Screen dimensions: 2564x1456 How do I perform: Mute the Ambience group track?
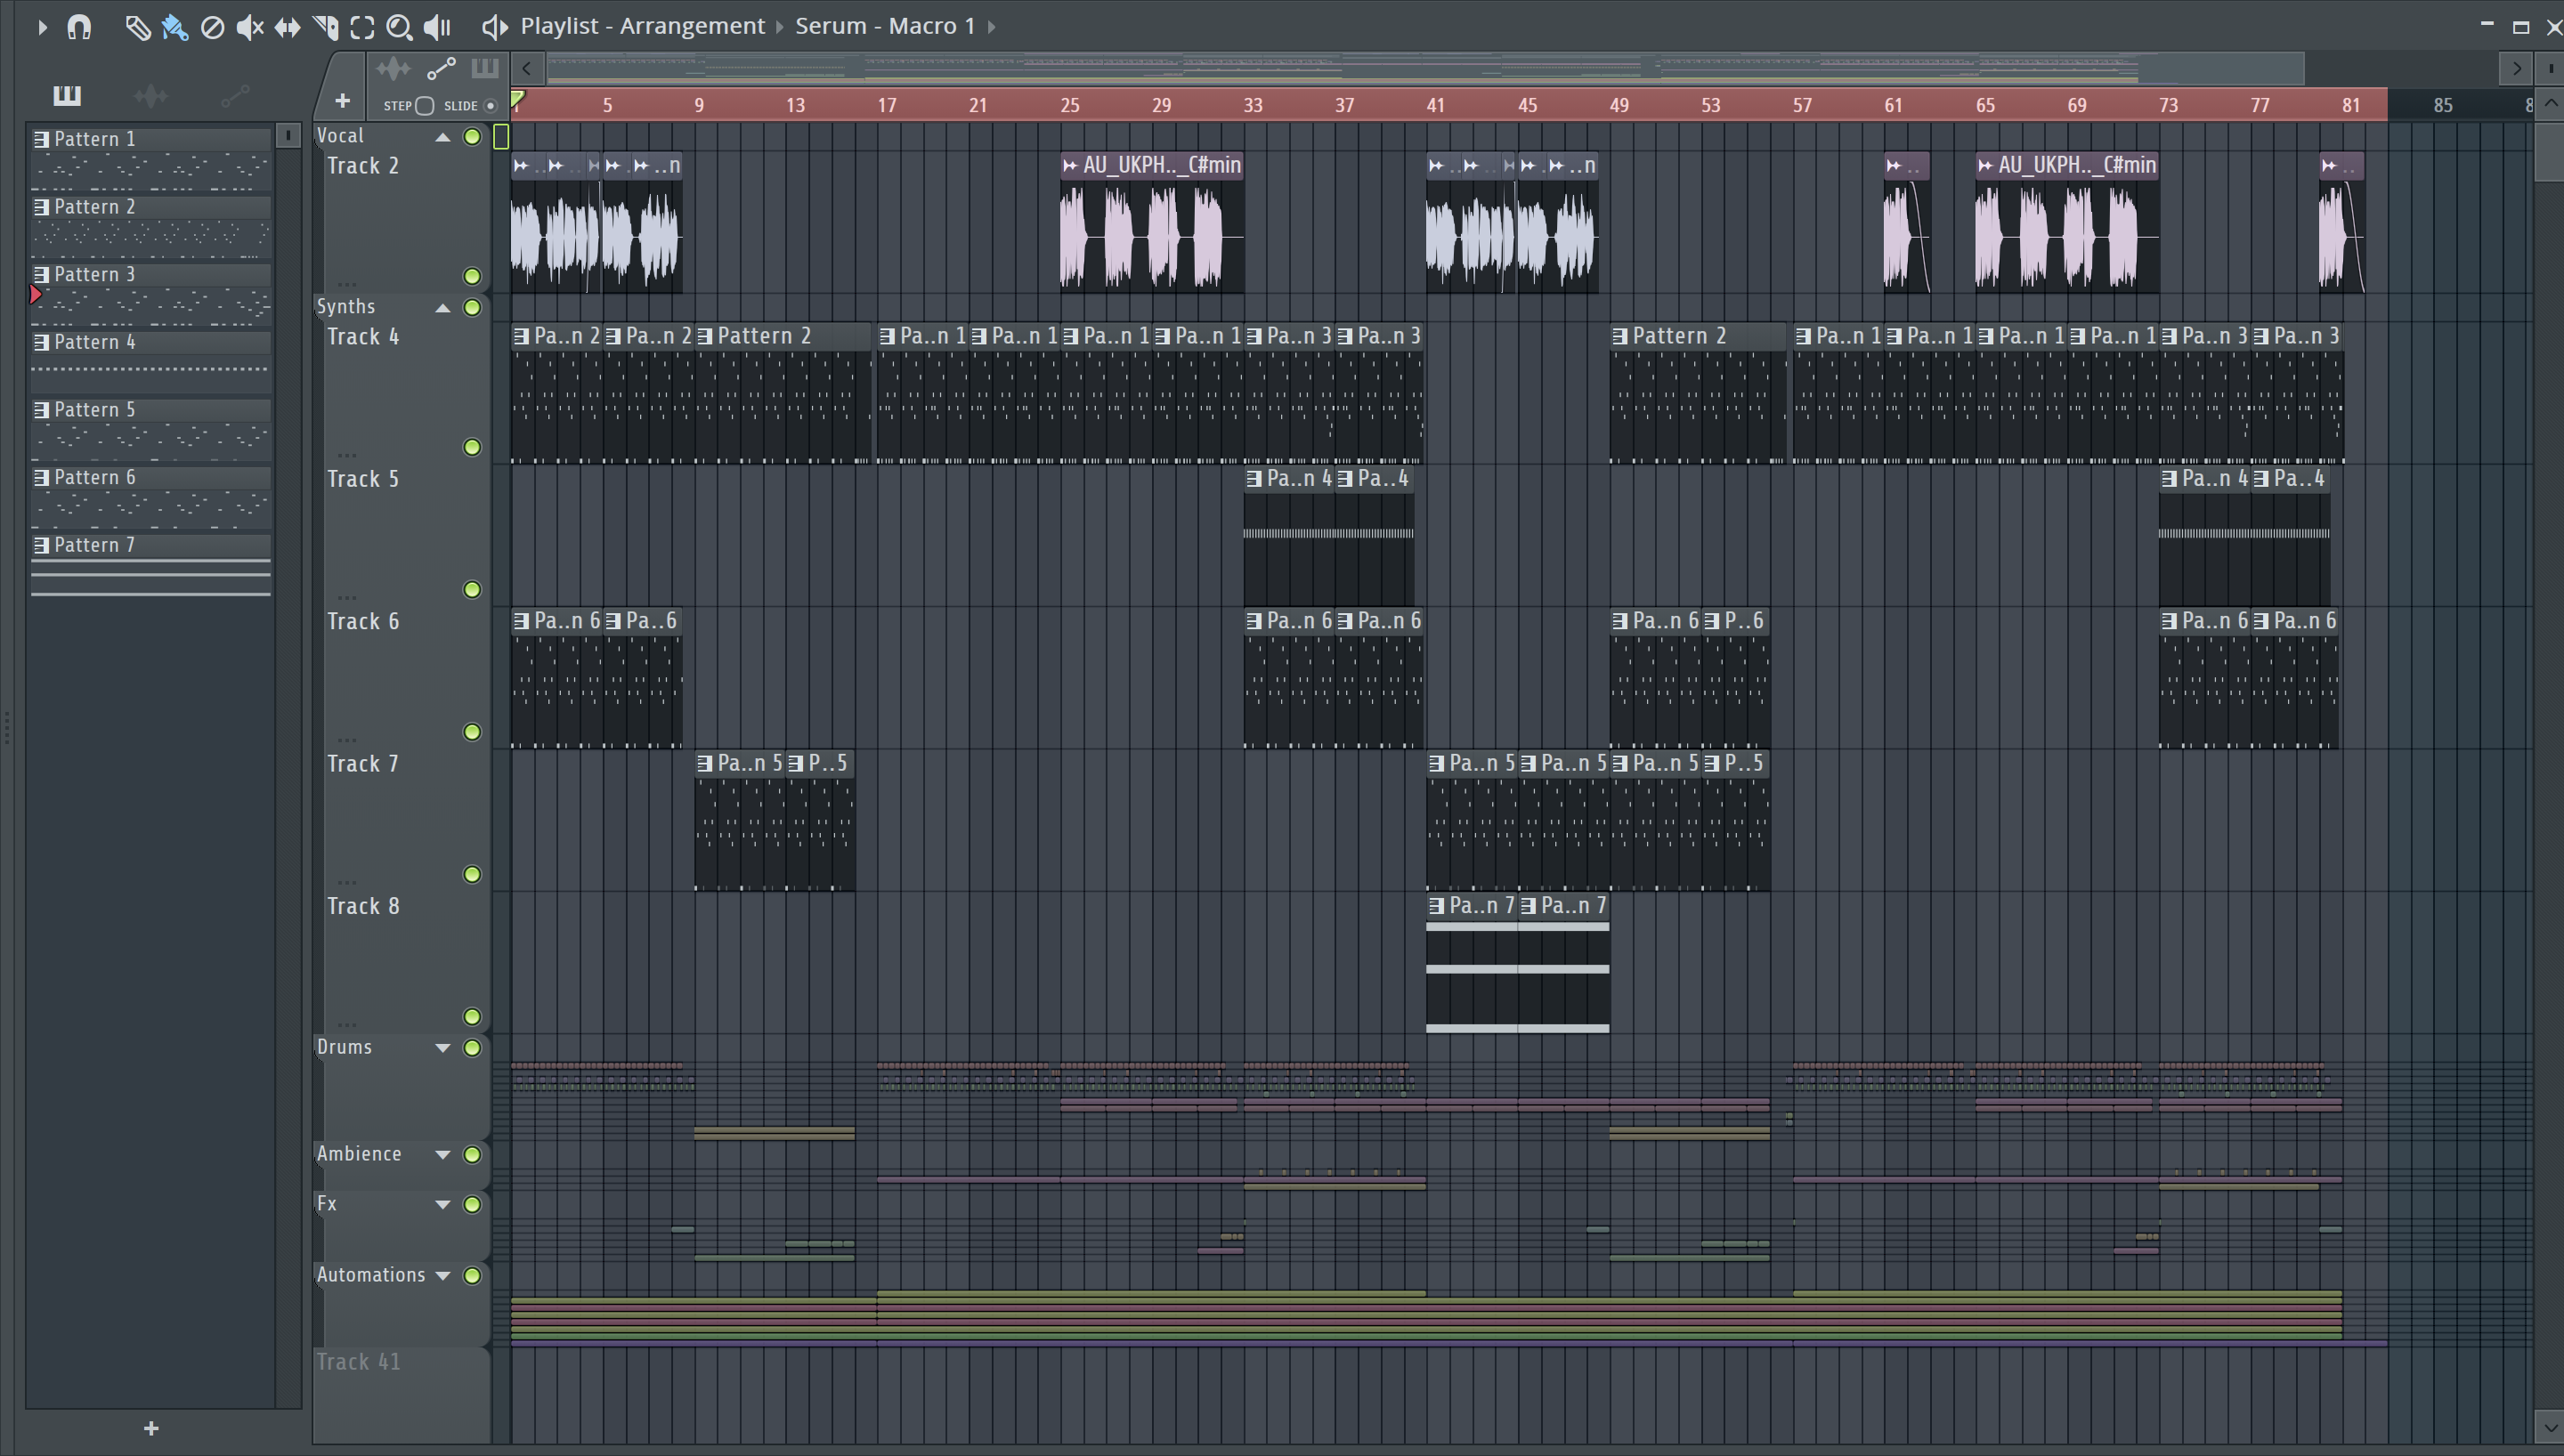[x=472, y=1155]
